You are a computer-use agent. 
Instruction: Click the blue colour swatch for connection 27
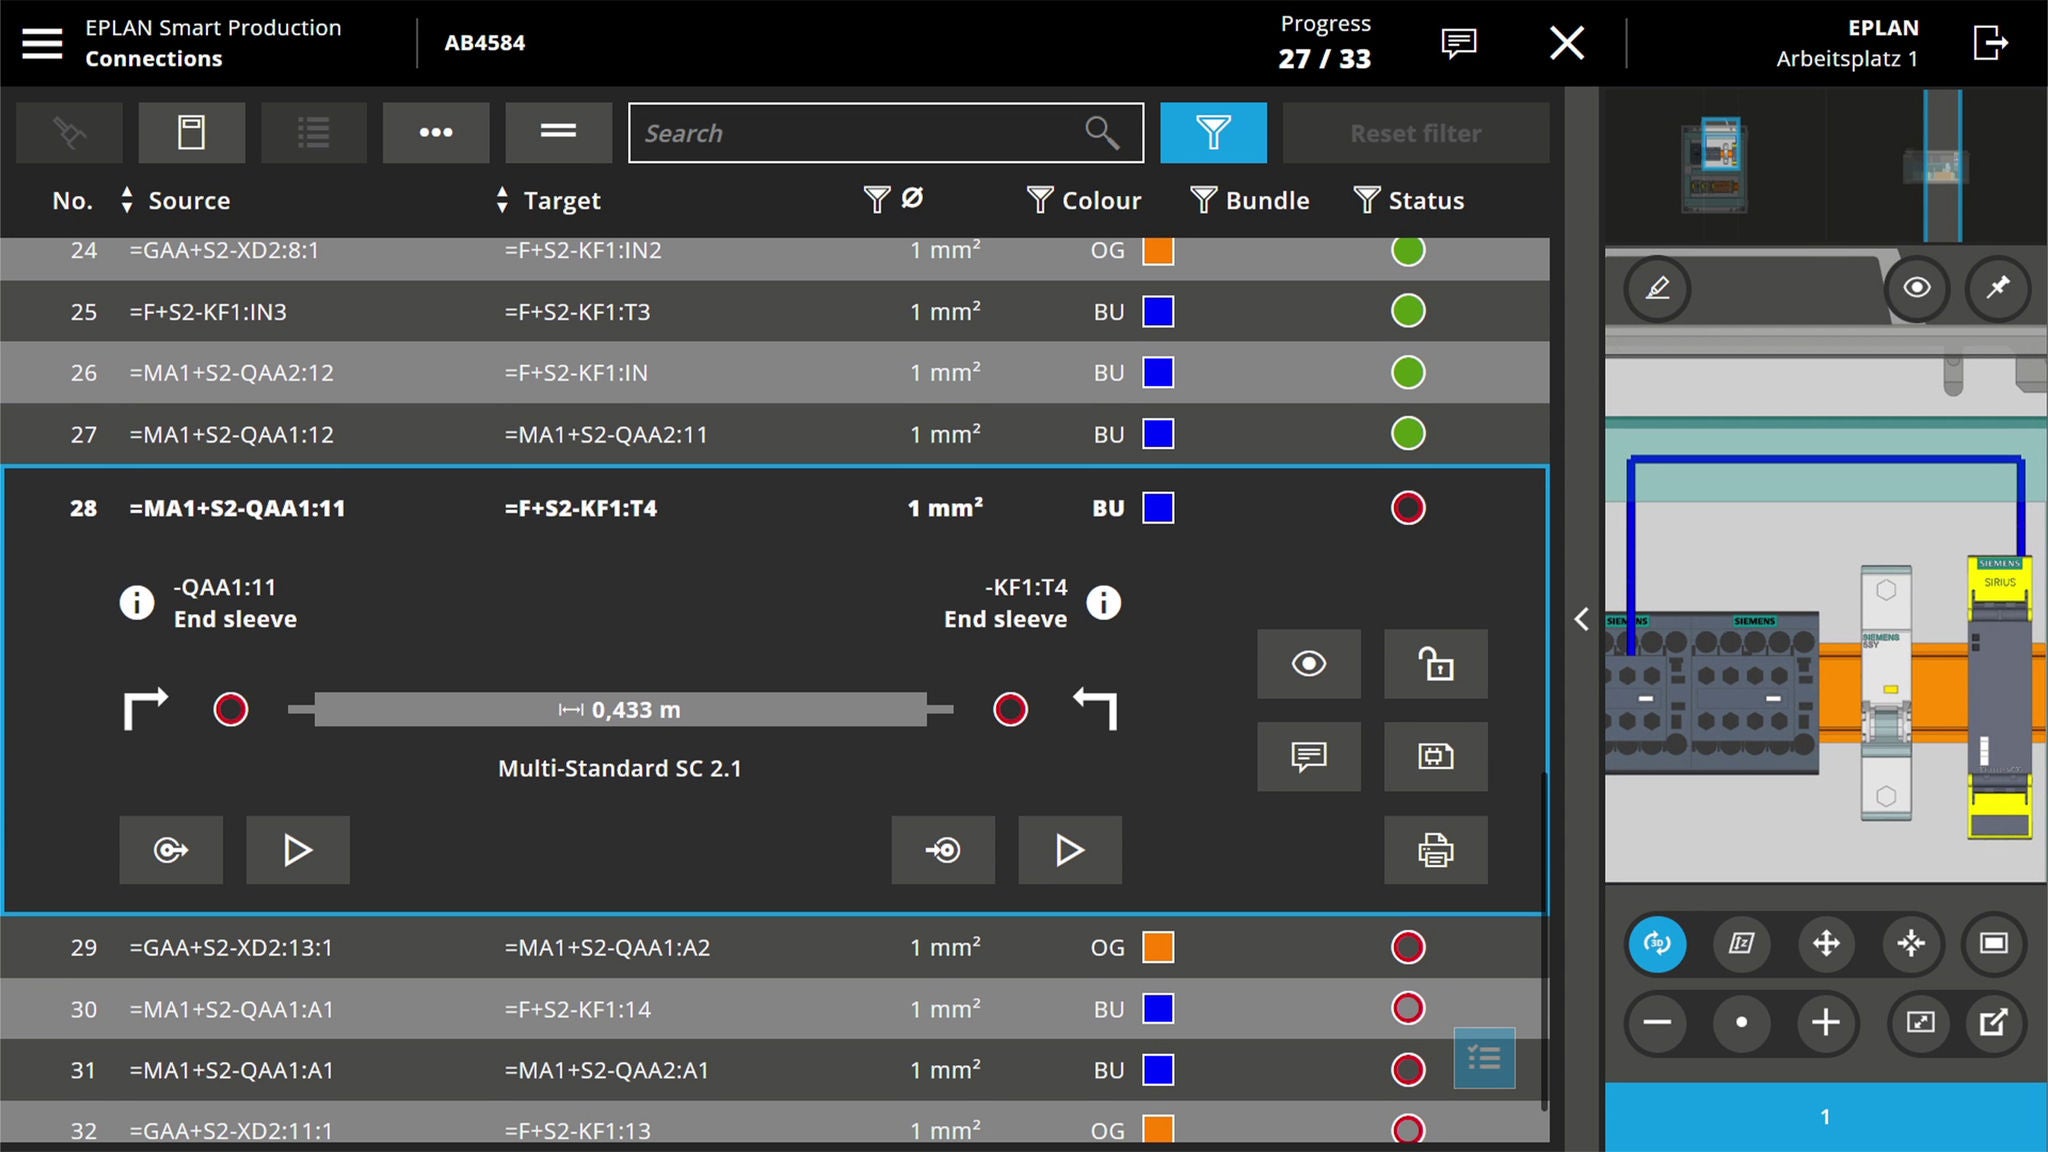pos(1159,434)
